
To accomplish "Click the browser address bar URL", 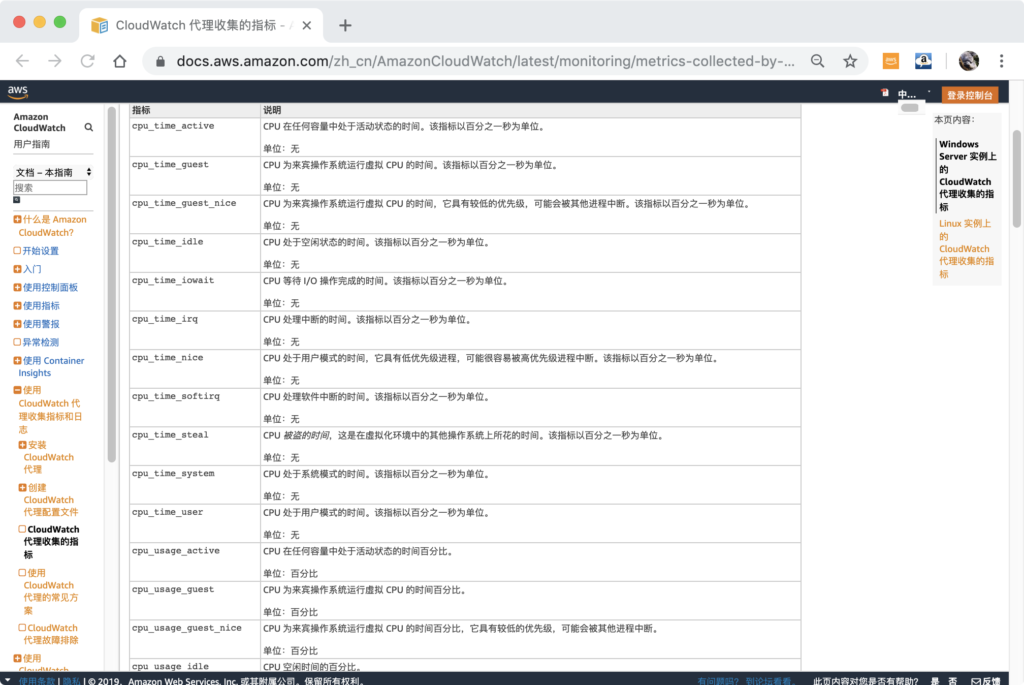I will pos(485,61).
